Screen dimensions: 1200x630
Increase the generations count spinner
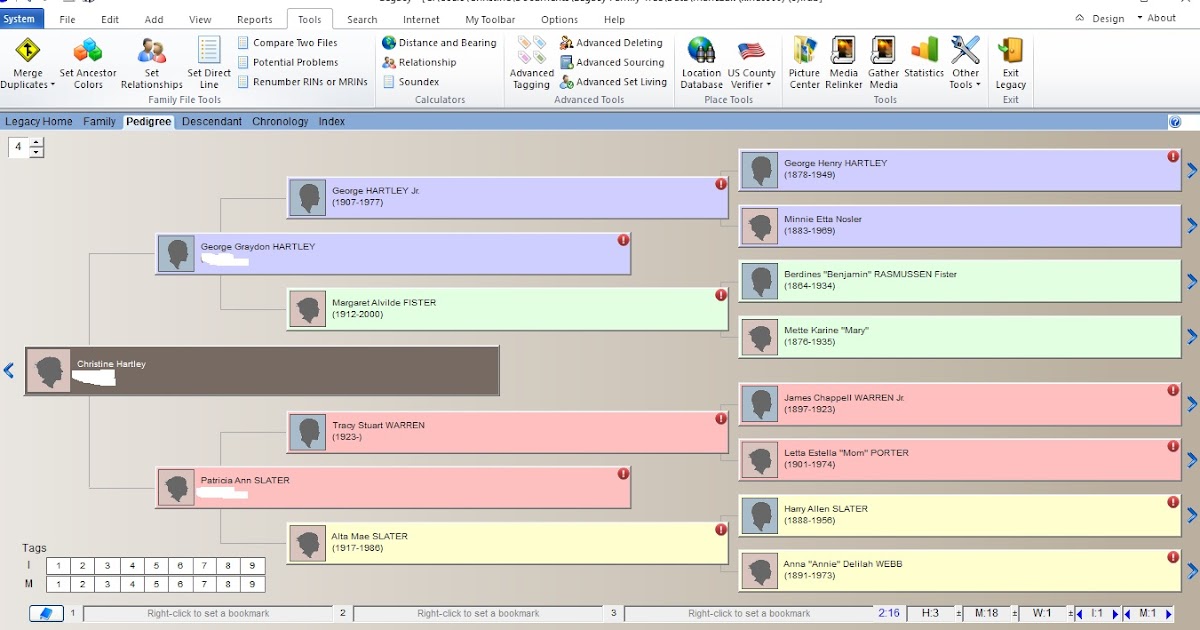(x=37, y=142)
